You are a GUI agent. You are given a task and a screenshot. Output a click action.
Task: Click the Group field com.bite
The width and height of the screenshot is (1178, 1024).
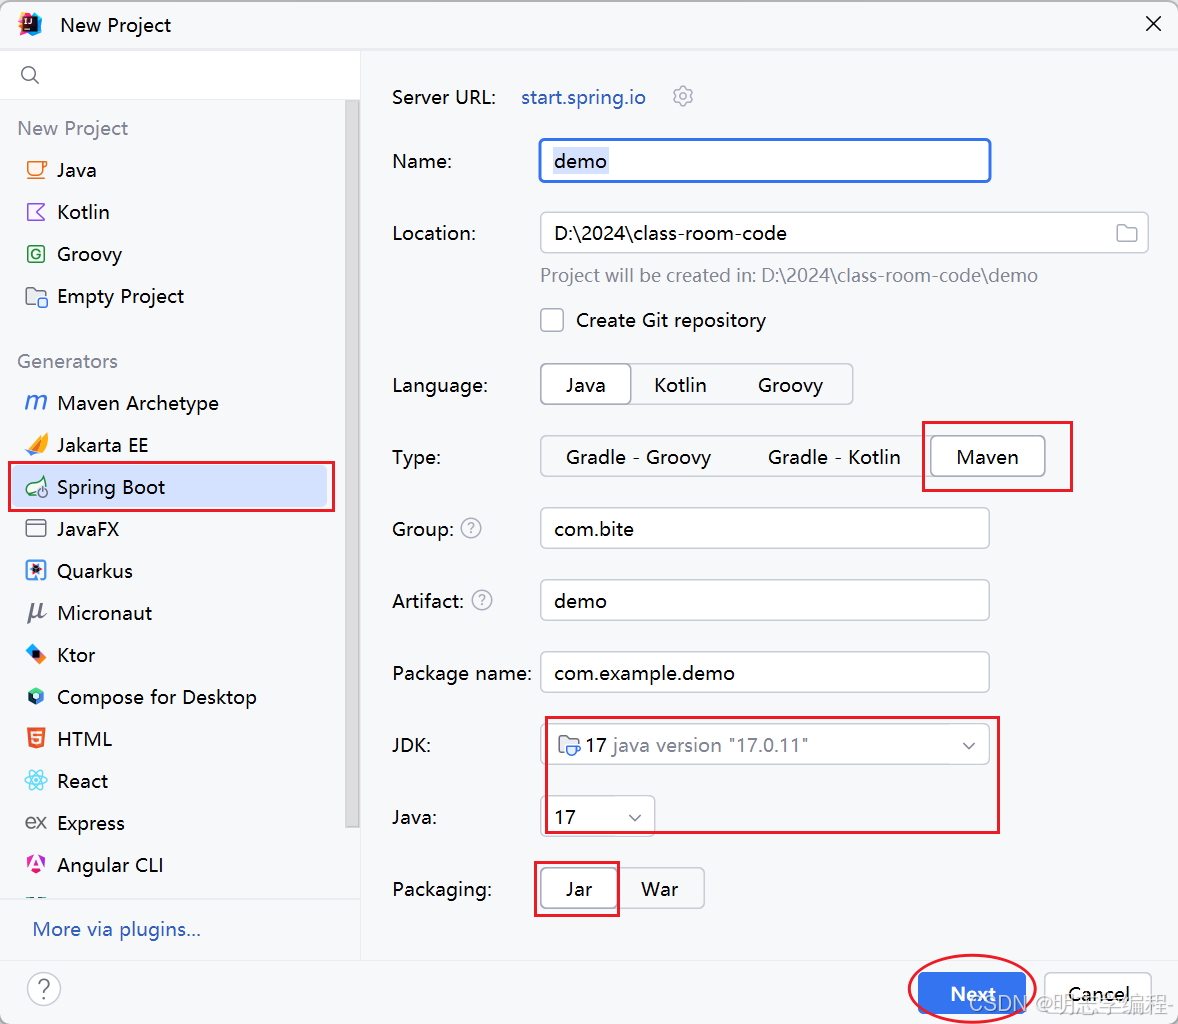coord(765,528)
